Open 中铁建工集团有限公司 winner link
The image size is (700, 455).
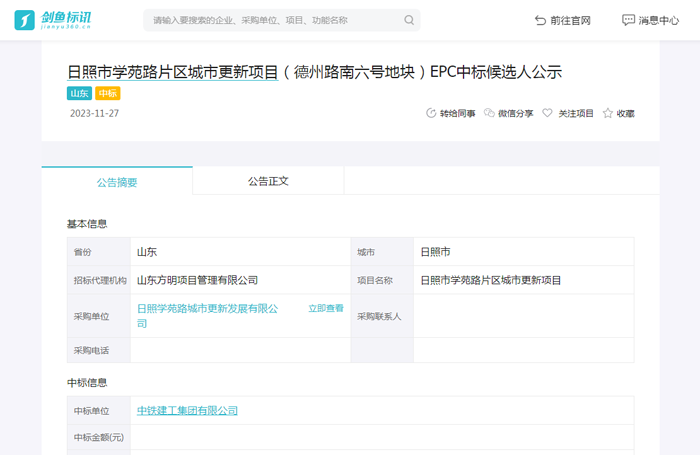pos(187,410)
